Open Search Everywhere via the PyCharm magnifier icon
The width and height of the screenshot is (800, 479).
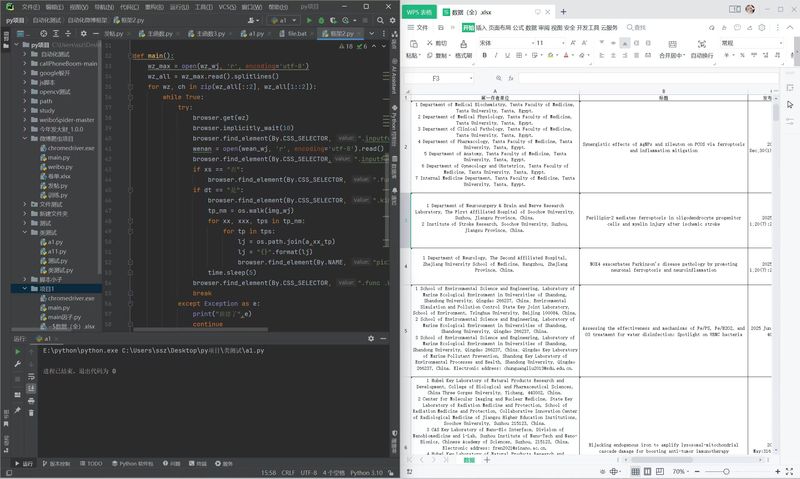point(380,20)
